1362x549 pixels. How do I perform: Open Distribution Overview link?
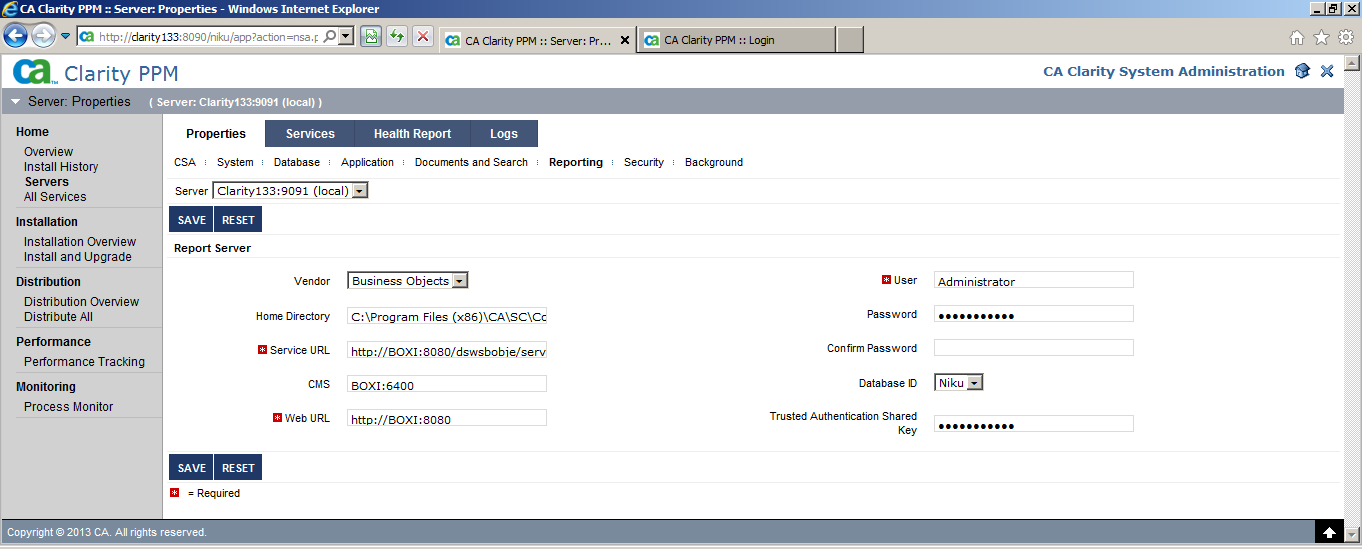click(82, 302)
